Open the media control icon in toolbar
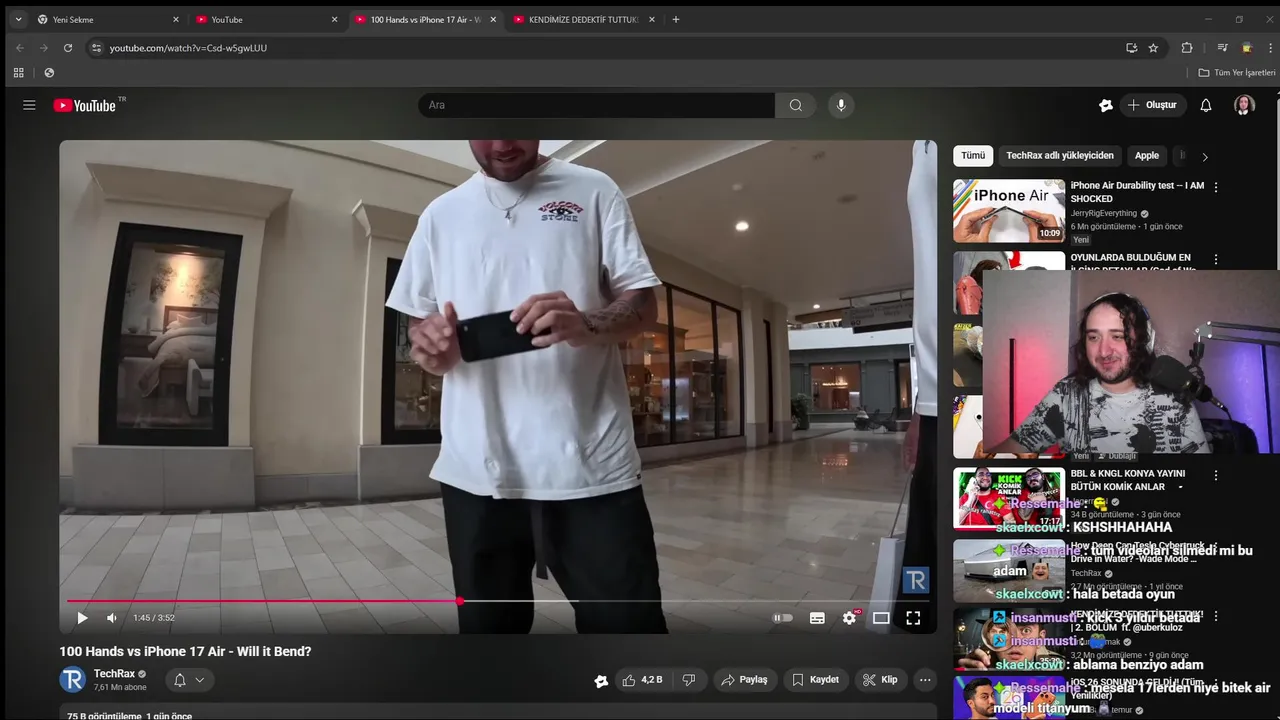Screen dimensions: 1280x720 [1222, 47]
